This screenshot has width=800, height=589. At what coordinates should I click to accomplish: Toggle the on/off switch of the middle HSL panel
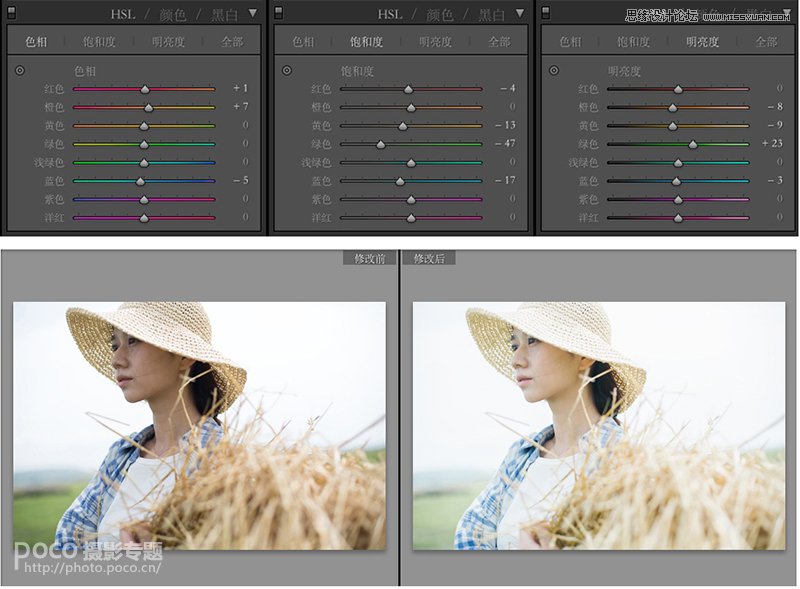click(278, 13)
